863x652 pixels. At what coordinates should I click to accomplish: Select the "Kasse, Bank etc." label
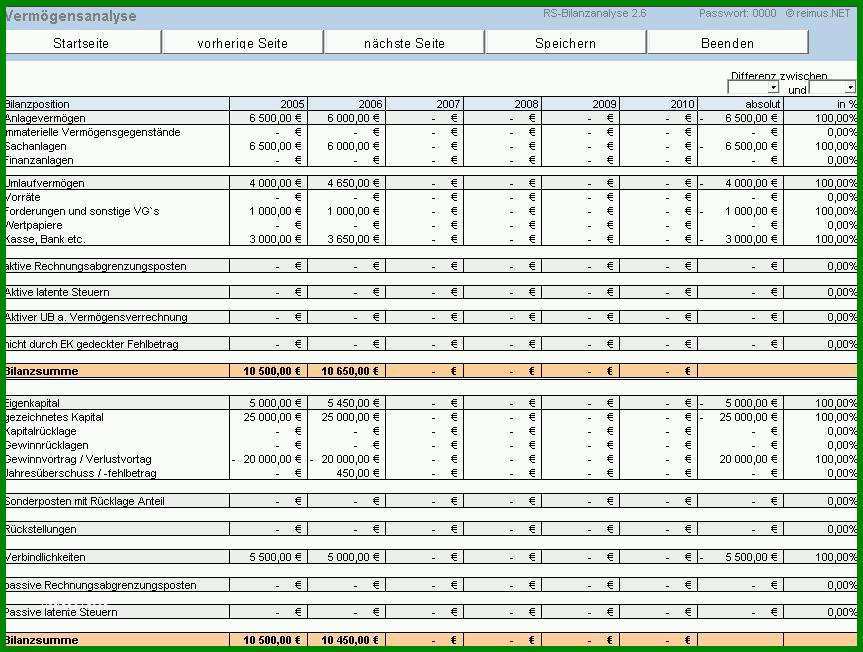[x=45, y=239]
